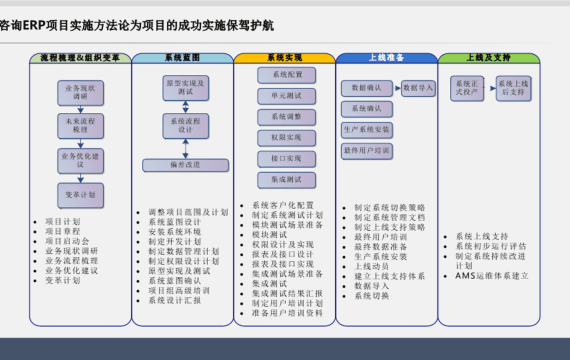The height and width of the screenshot is (360, 570).
Task: Click the 系统流程设计 flow box
Action: [x=185, y=126]
